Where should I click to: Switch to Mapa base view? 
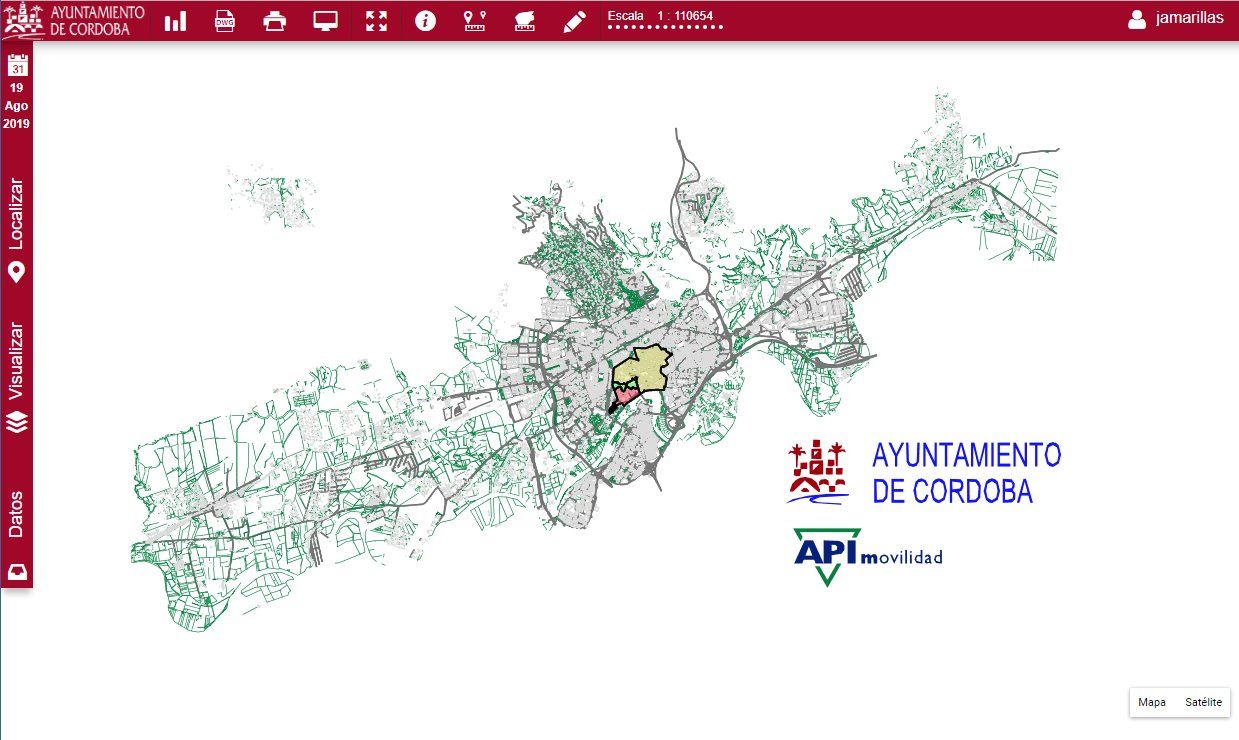pyautogui.click(x=1152, y=702)
